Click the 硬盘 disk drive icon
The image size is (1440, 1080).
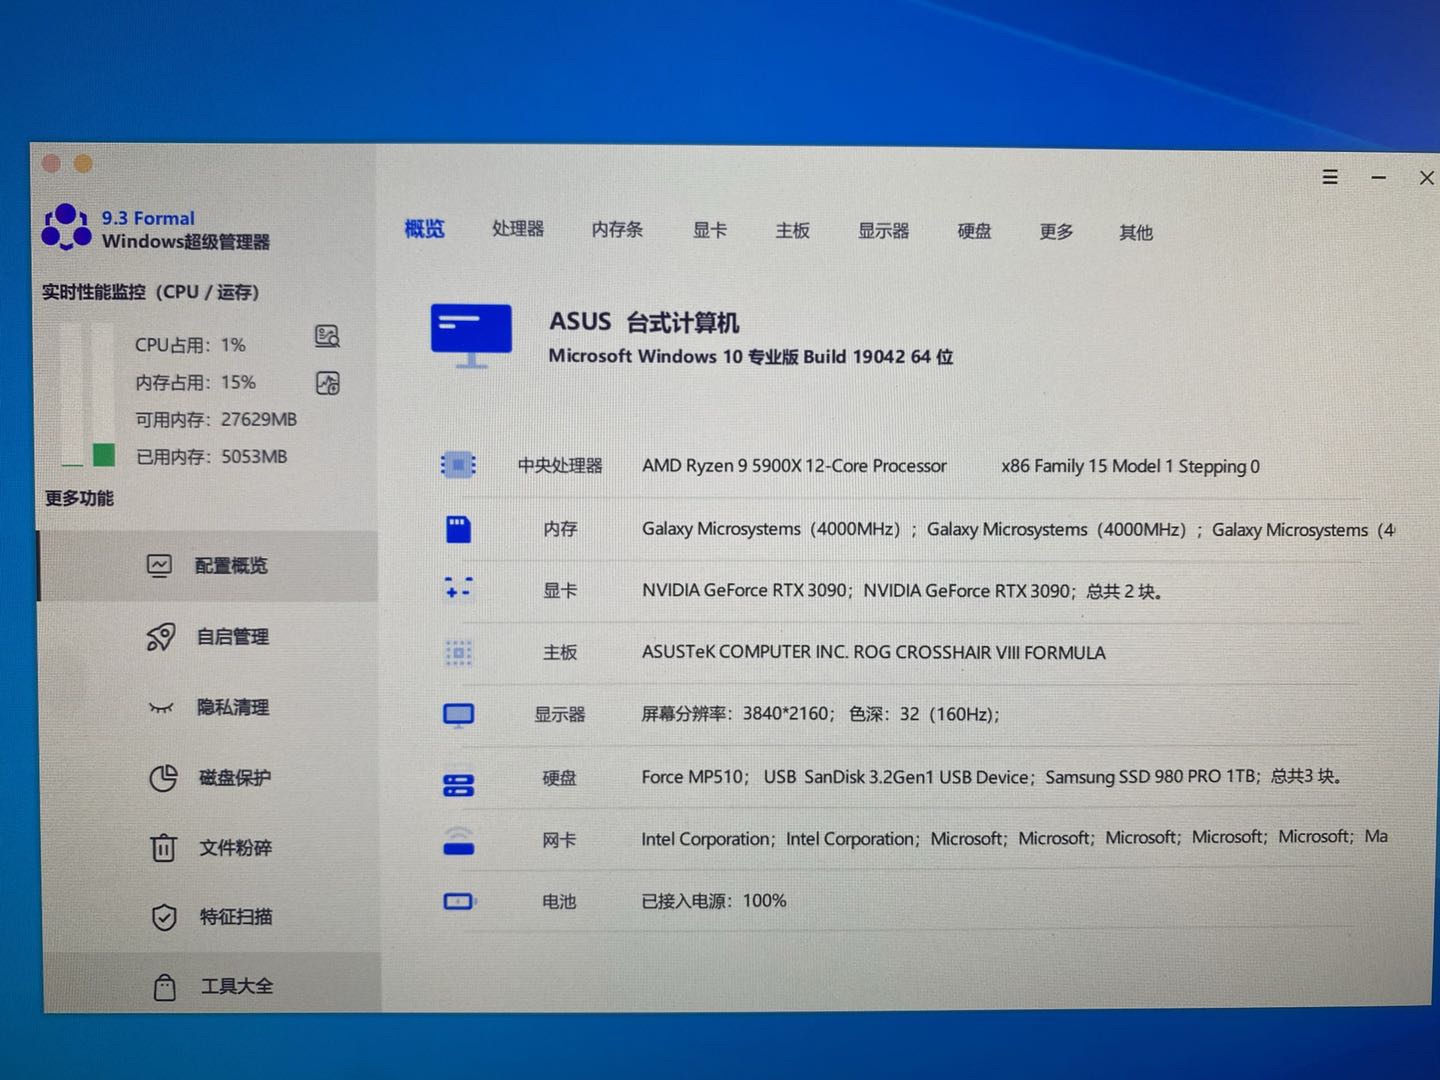pyautogui.click(x=458, y=785)
